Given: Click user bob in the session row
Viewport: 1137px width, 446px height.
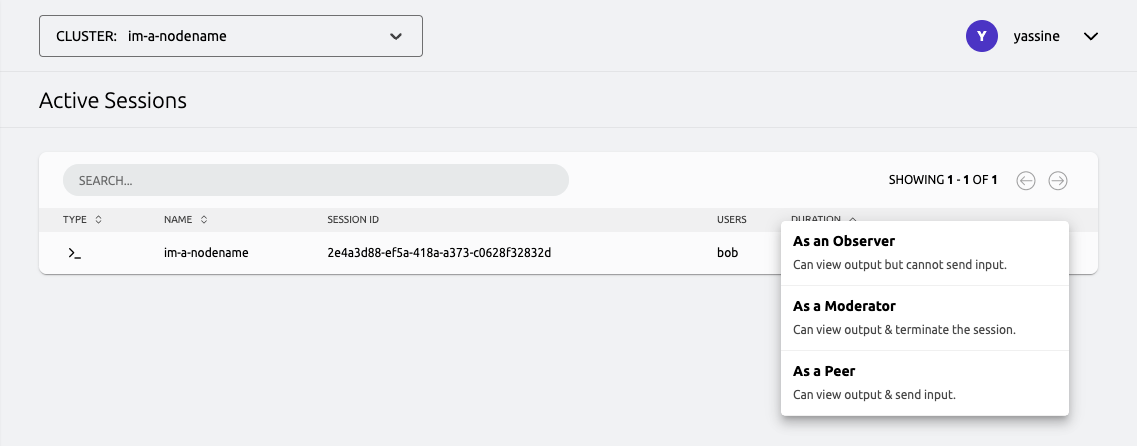Looking at the screenshot, I should tap(727, 253).
